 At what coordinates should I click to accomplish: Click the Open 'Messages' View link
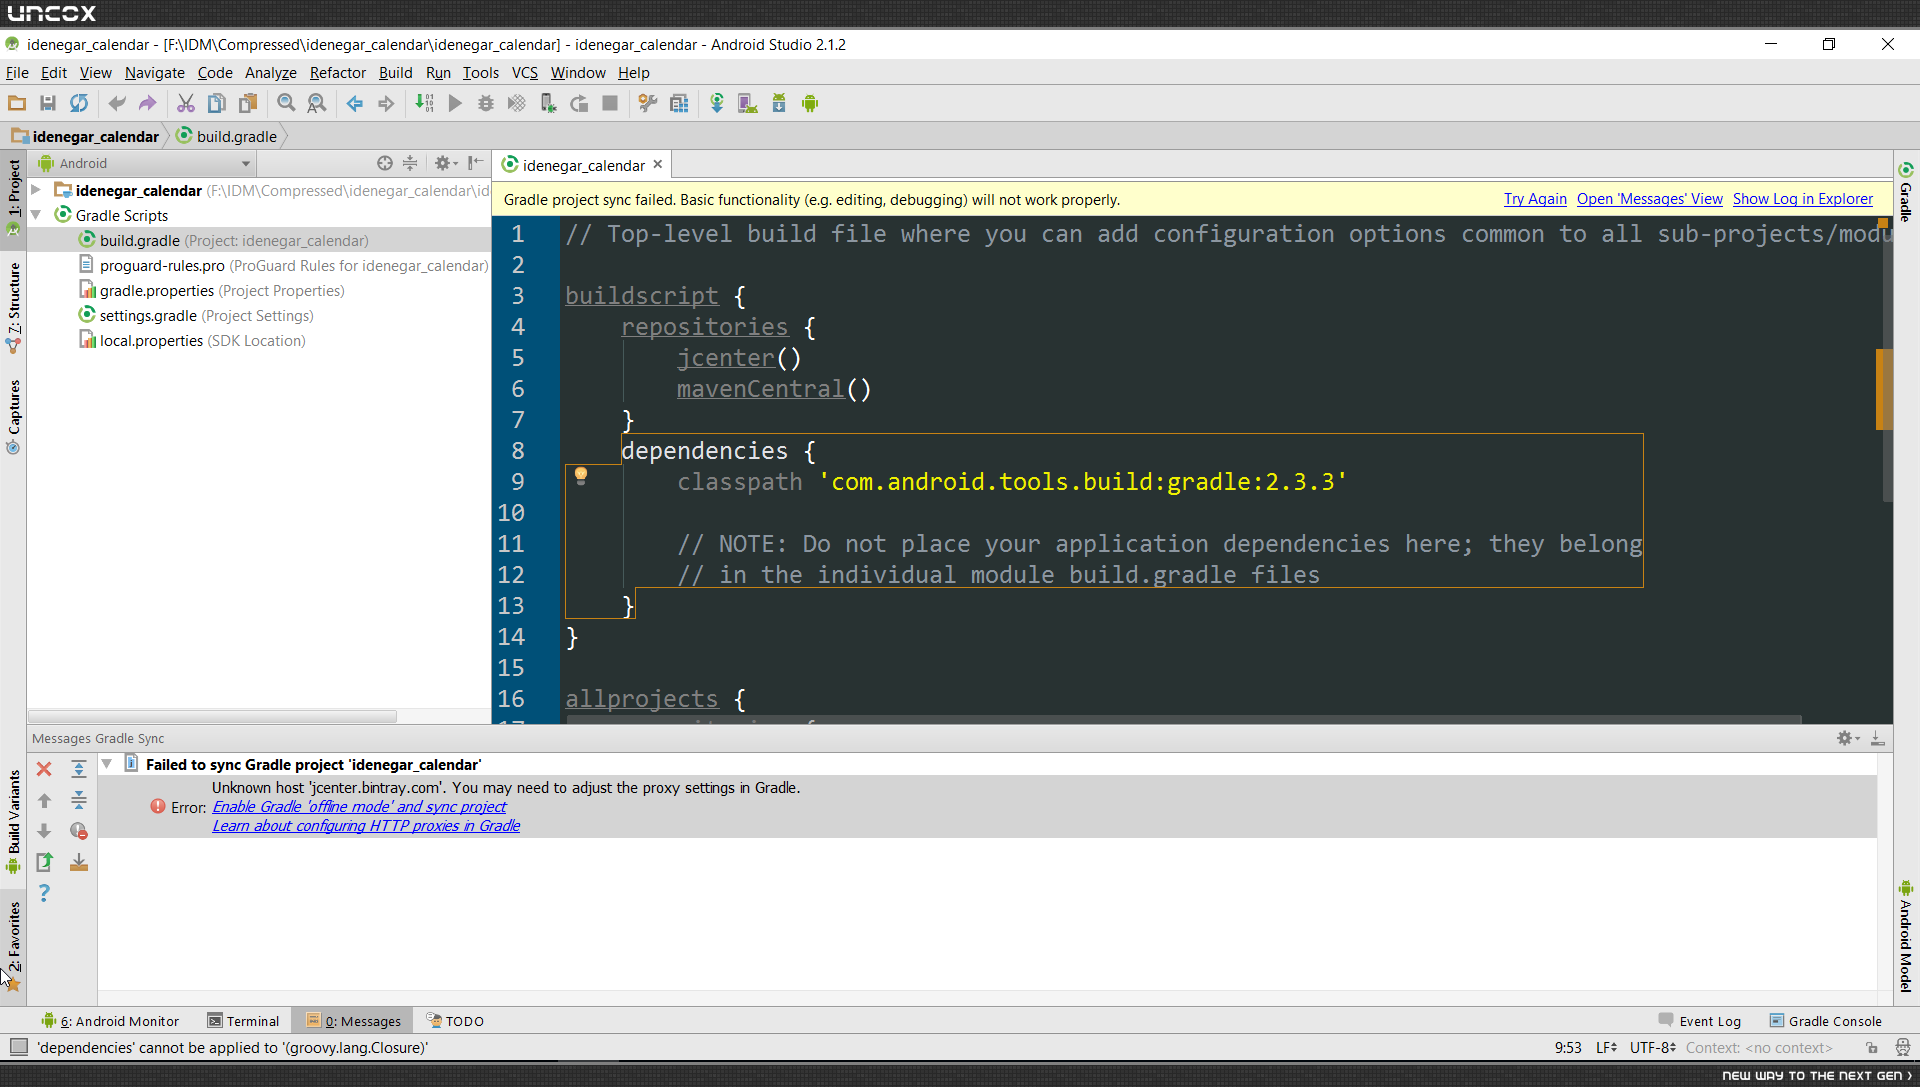click(1650, 199)
